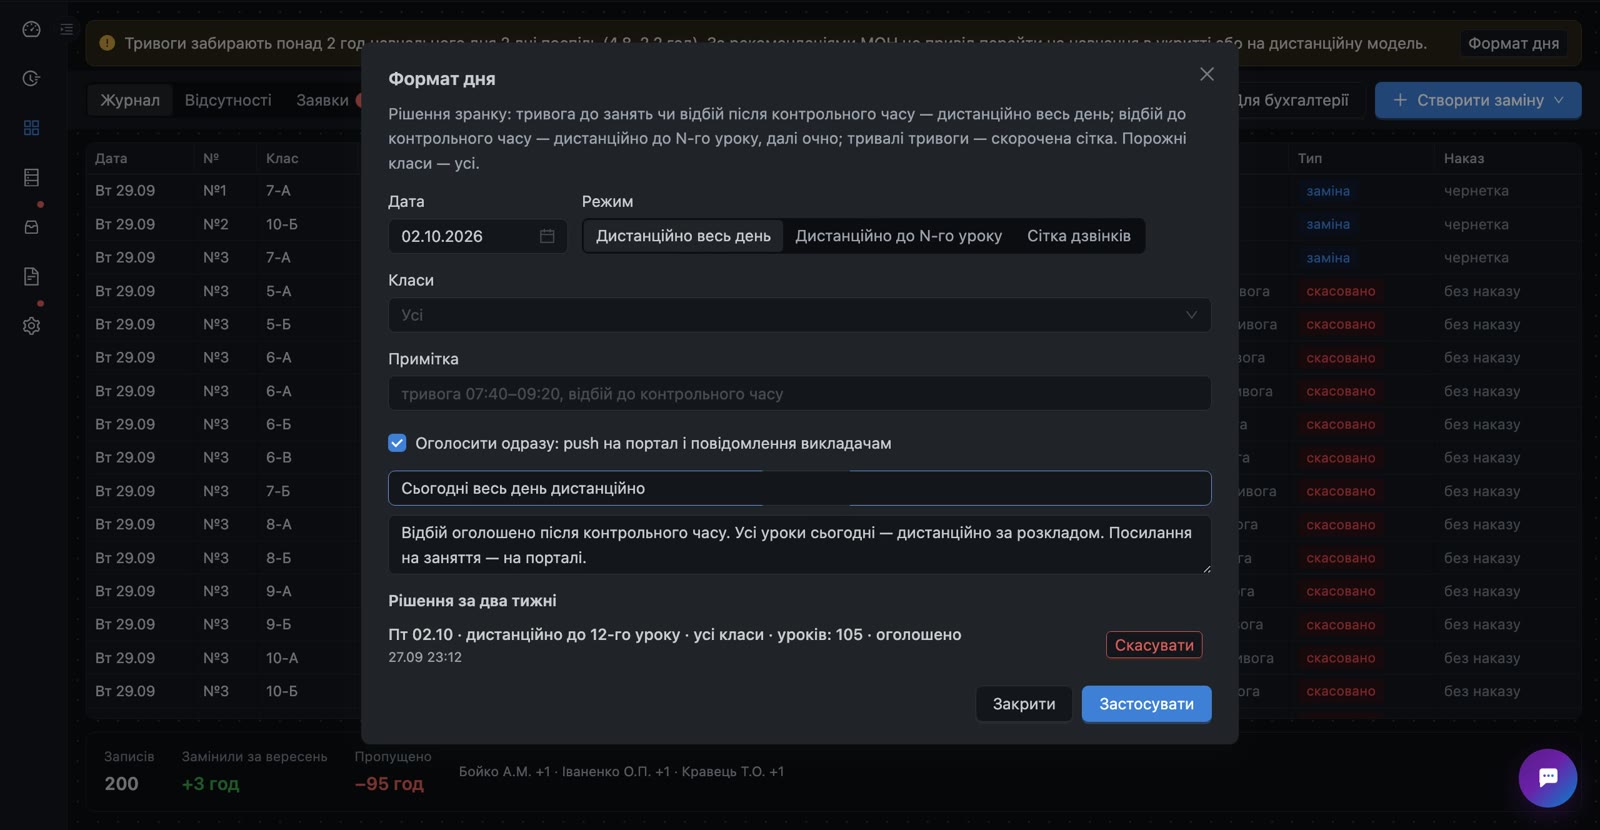Open the inbox icon in sidebar
This screenshot has height=830, width=1600.
tap(31, 227)
